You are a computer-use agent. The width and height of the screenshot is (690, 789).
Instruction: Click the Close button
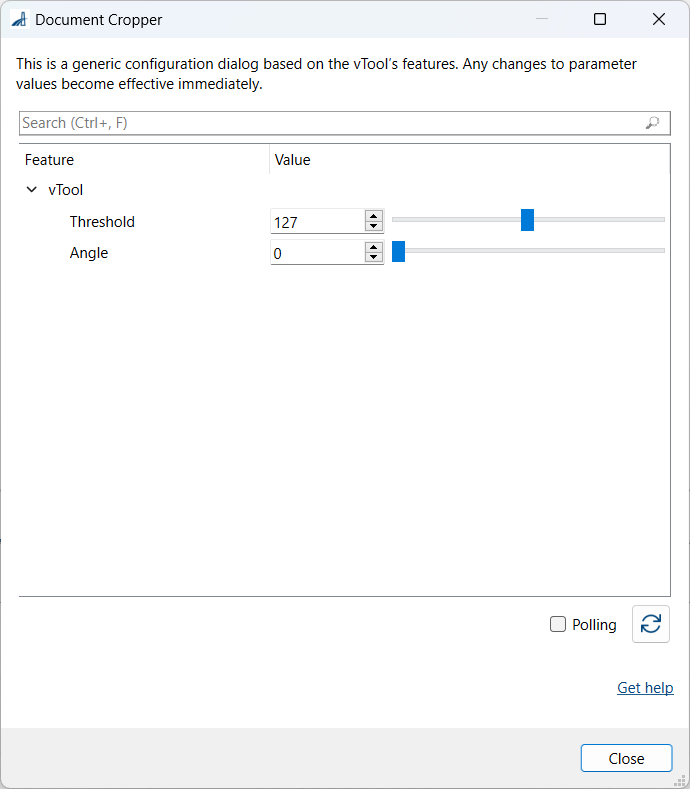pos(626,758)
